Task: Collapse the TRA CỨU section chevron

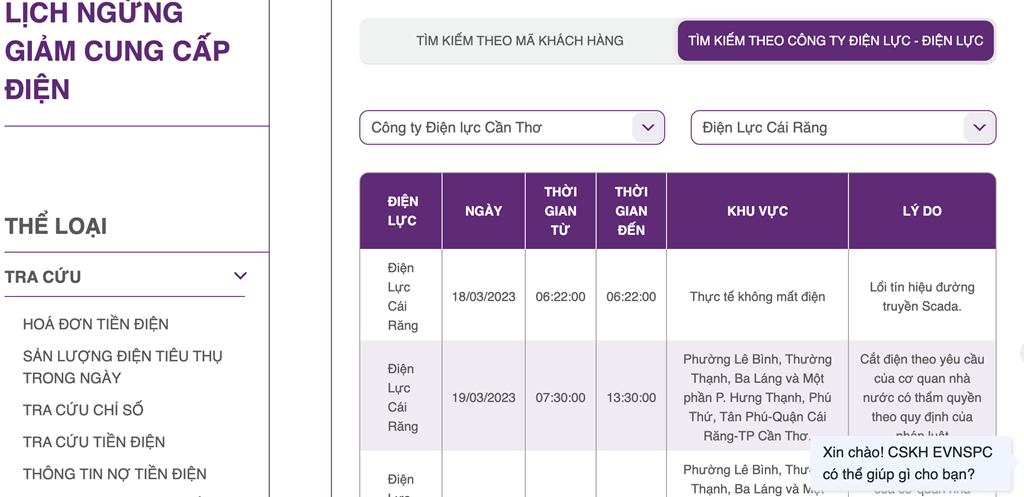Action: pyautogui.click(x=240, y=276)
